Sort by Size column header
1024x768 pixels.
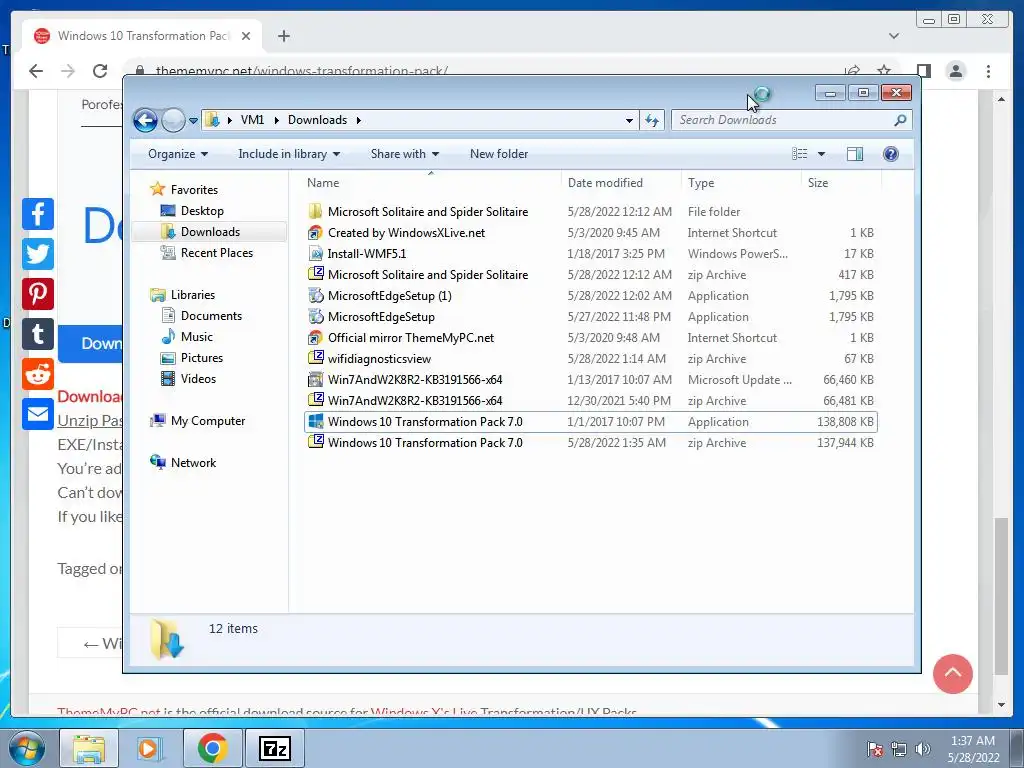[x=841, y=183]
